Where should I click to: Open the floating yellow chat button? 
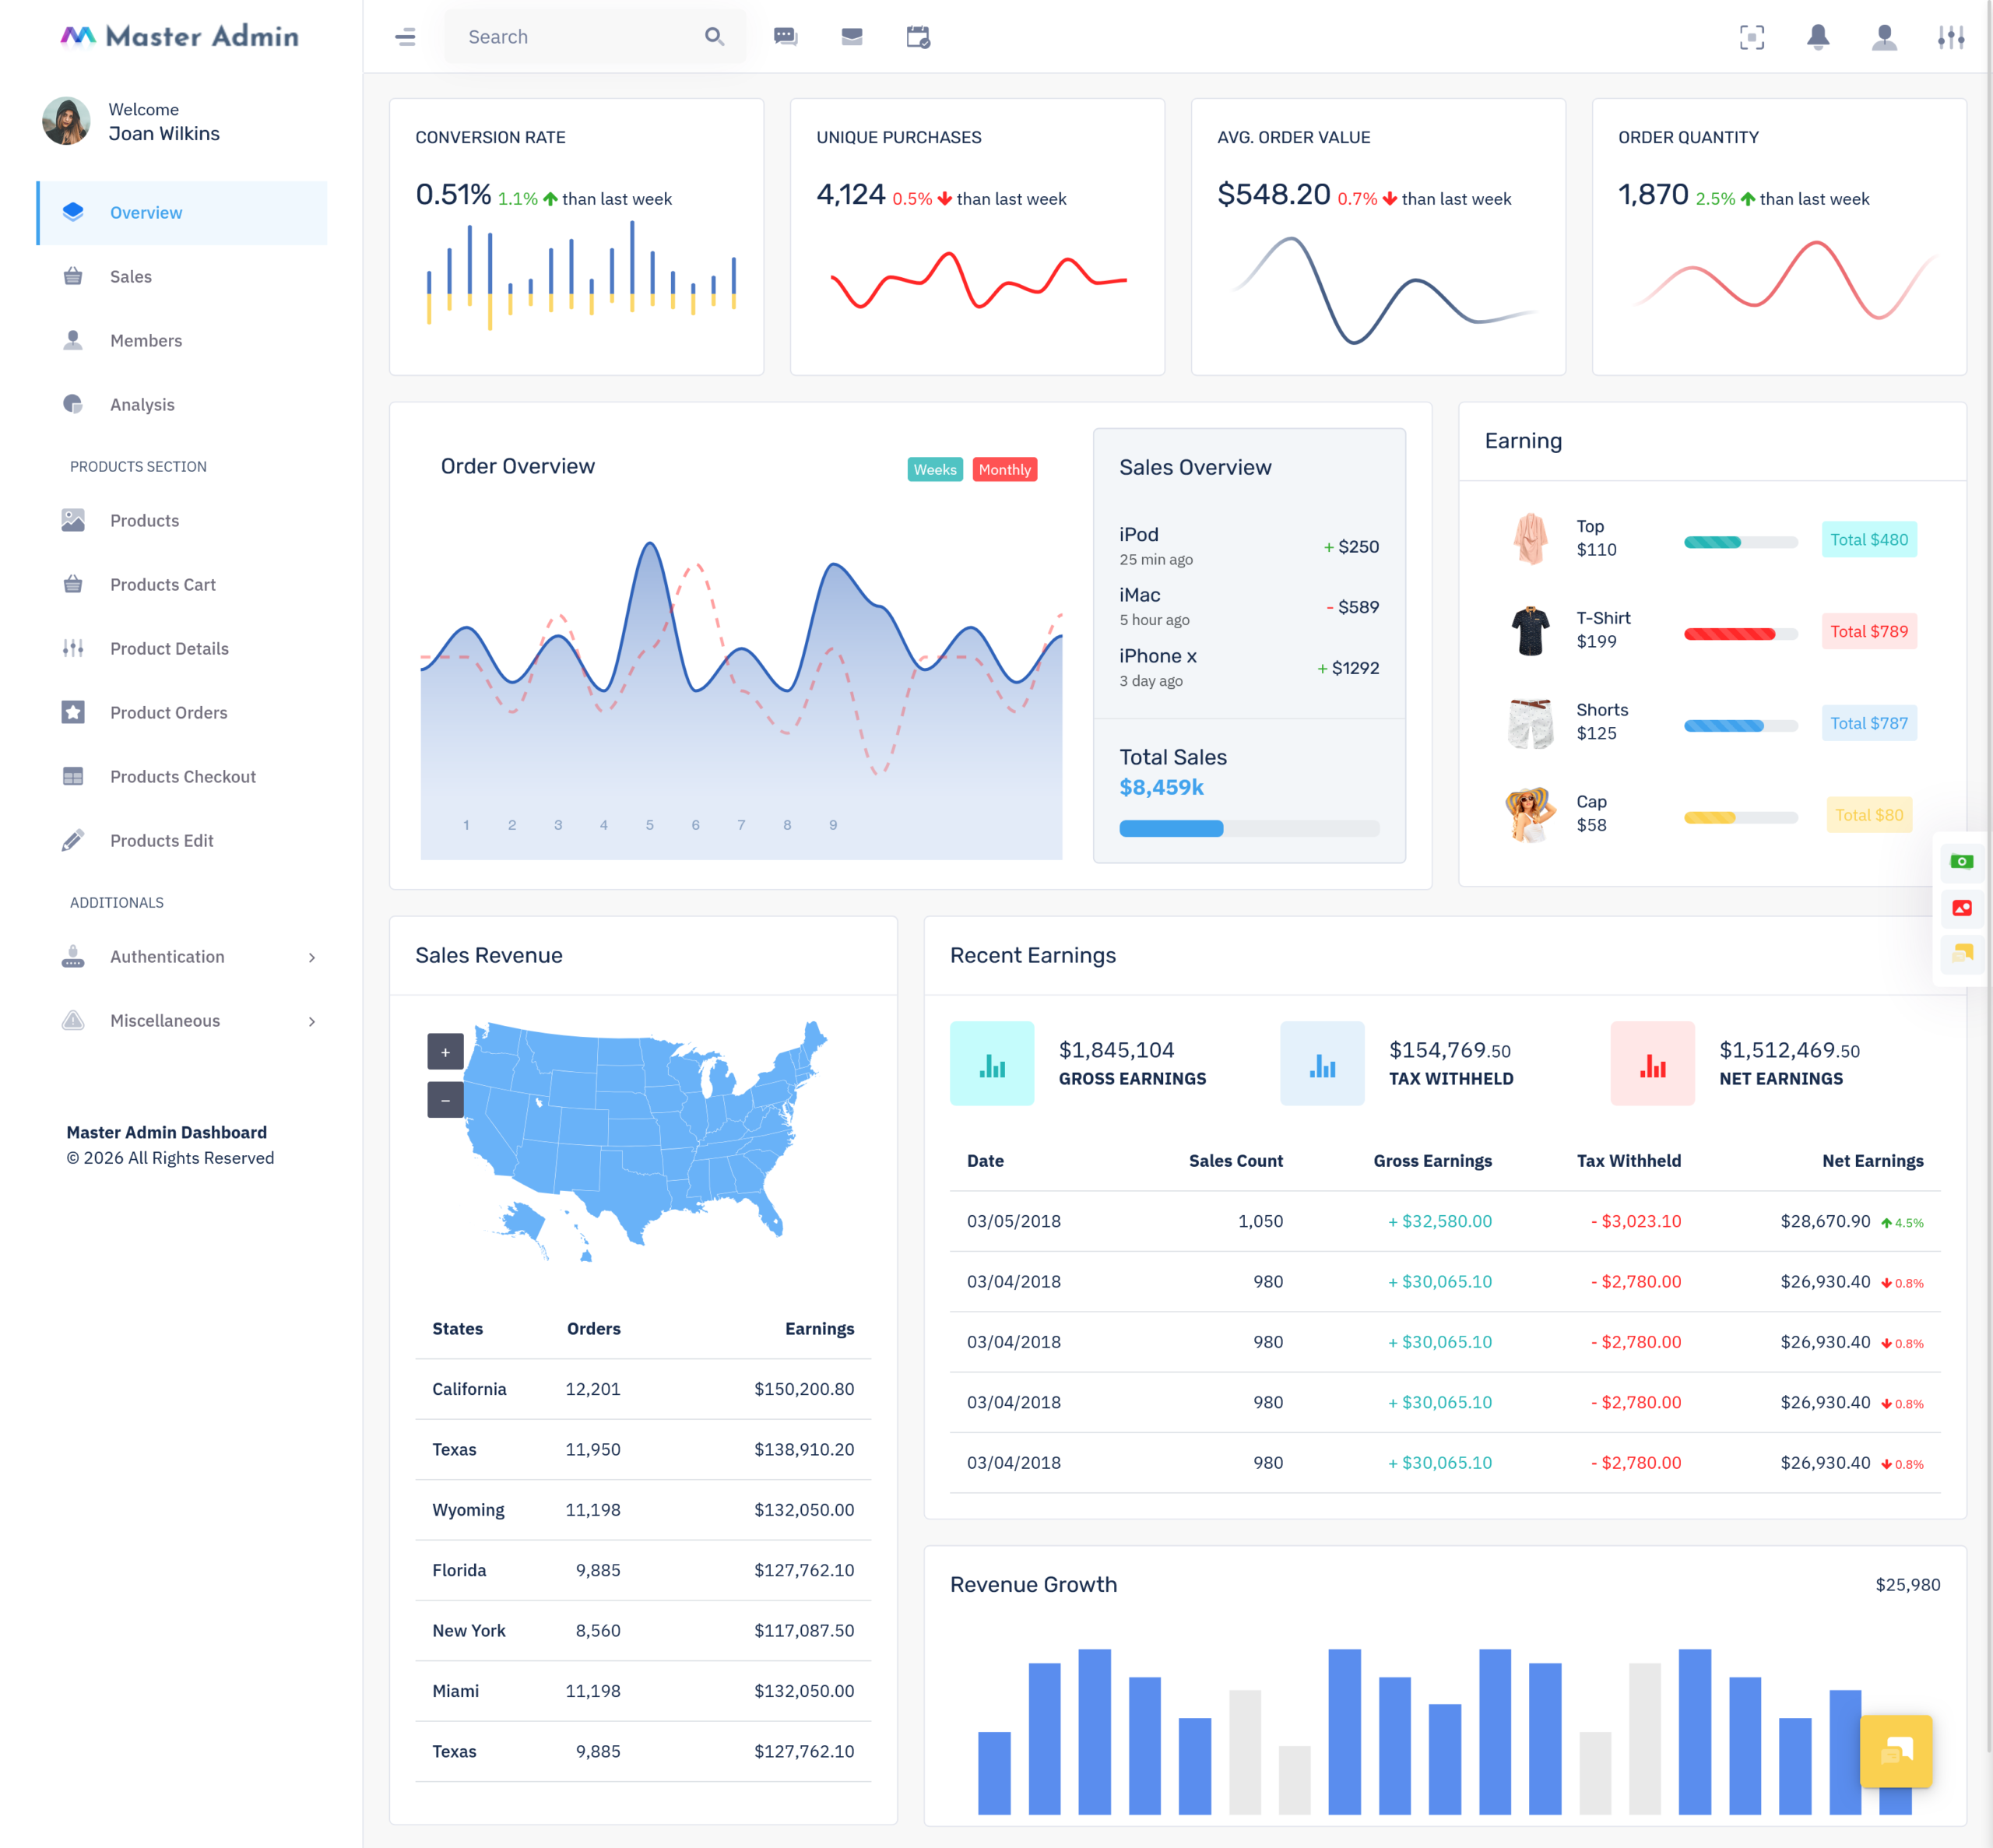coord(1895,1750)
